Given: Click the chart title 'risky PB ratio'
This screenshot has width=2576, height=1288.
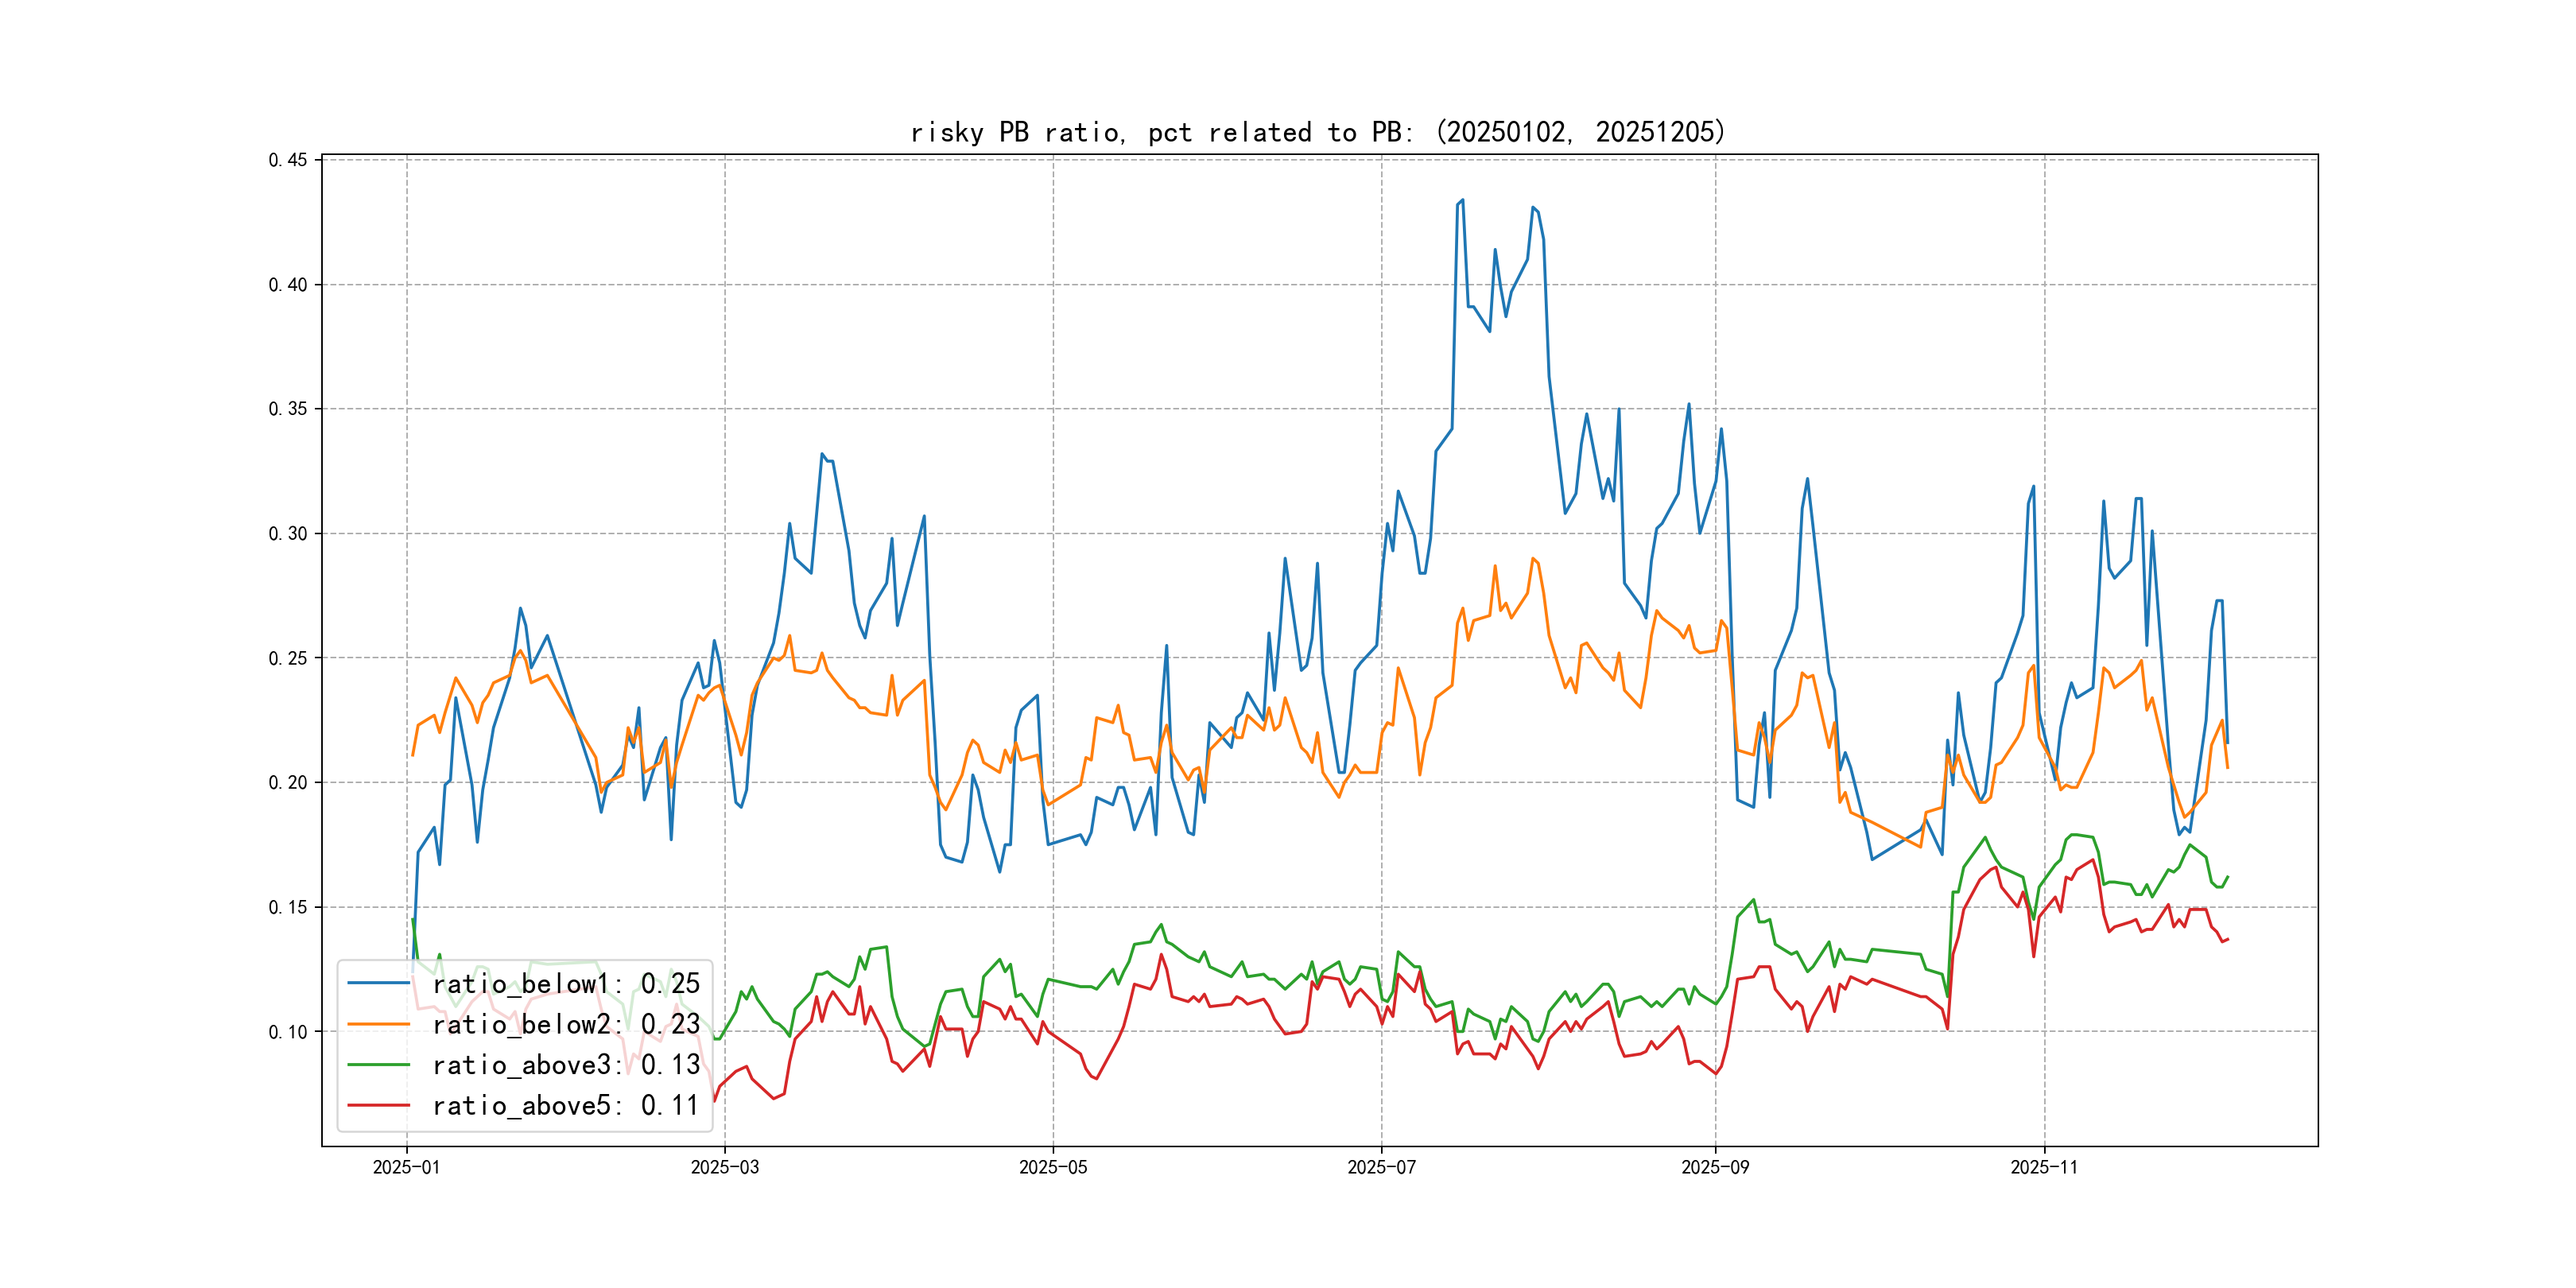Looking at the screenshot, I should coord(1317,132).
